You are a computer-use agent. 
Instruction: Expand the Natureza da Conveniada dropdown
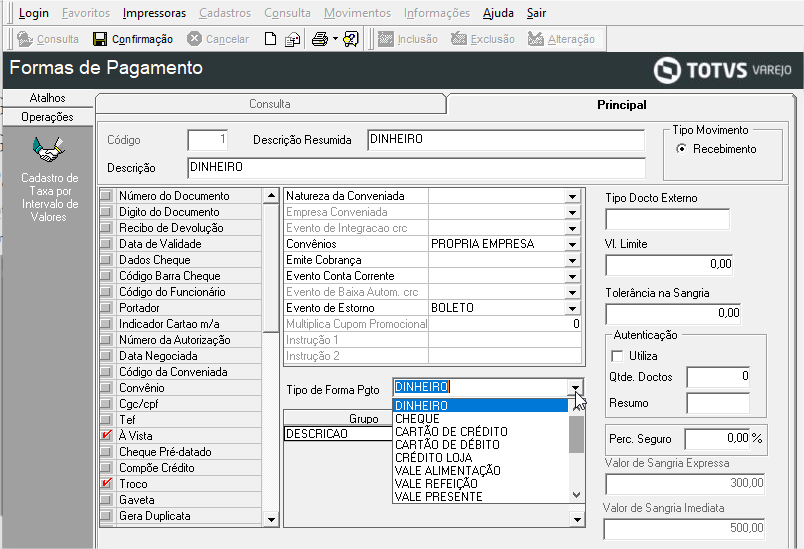click(572, 196)
